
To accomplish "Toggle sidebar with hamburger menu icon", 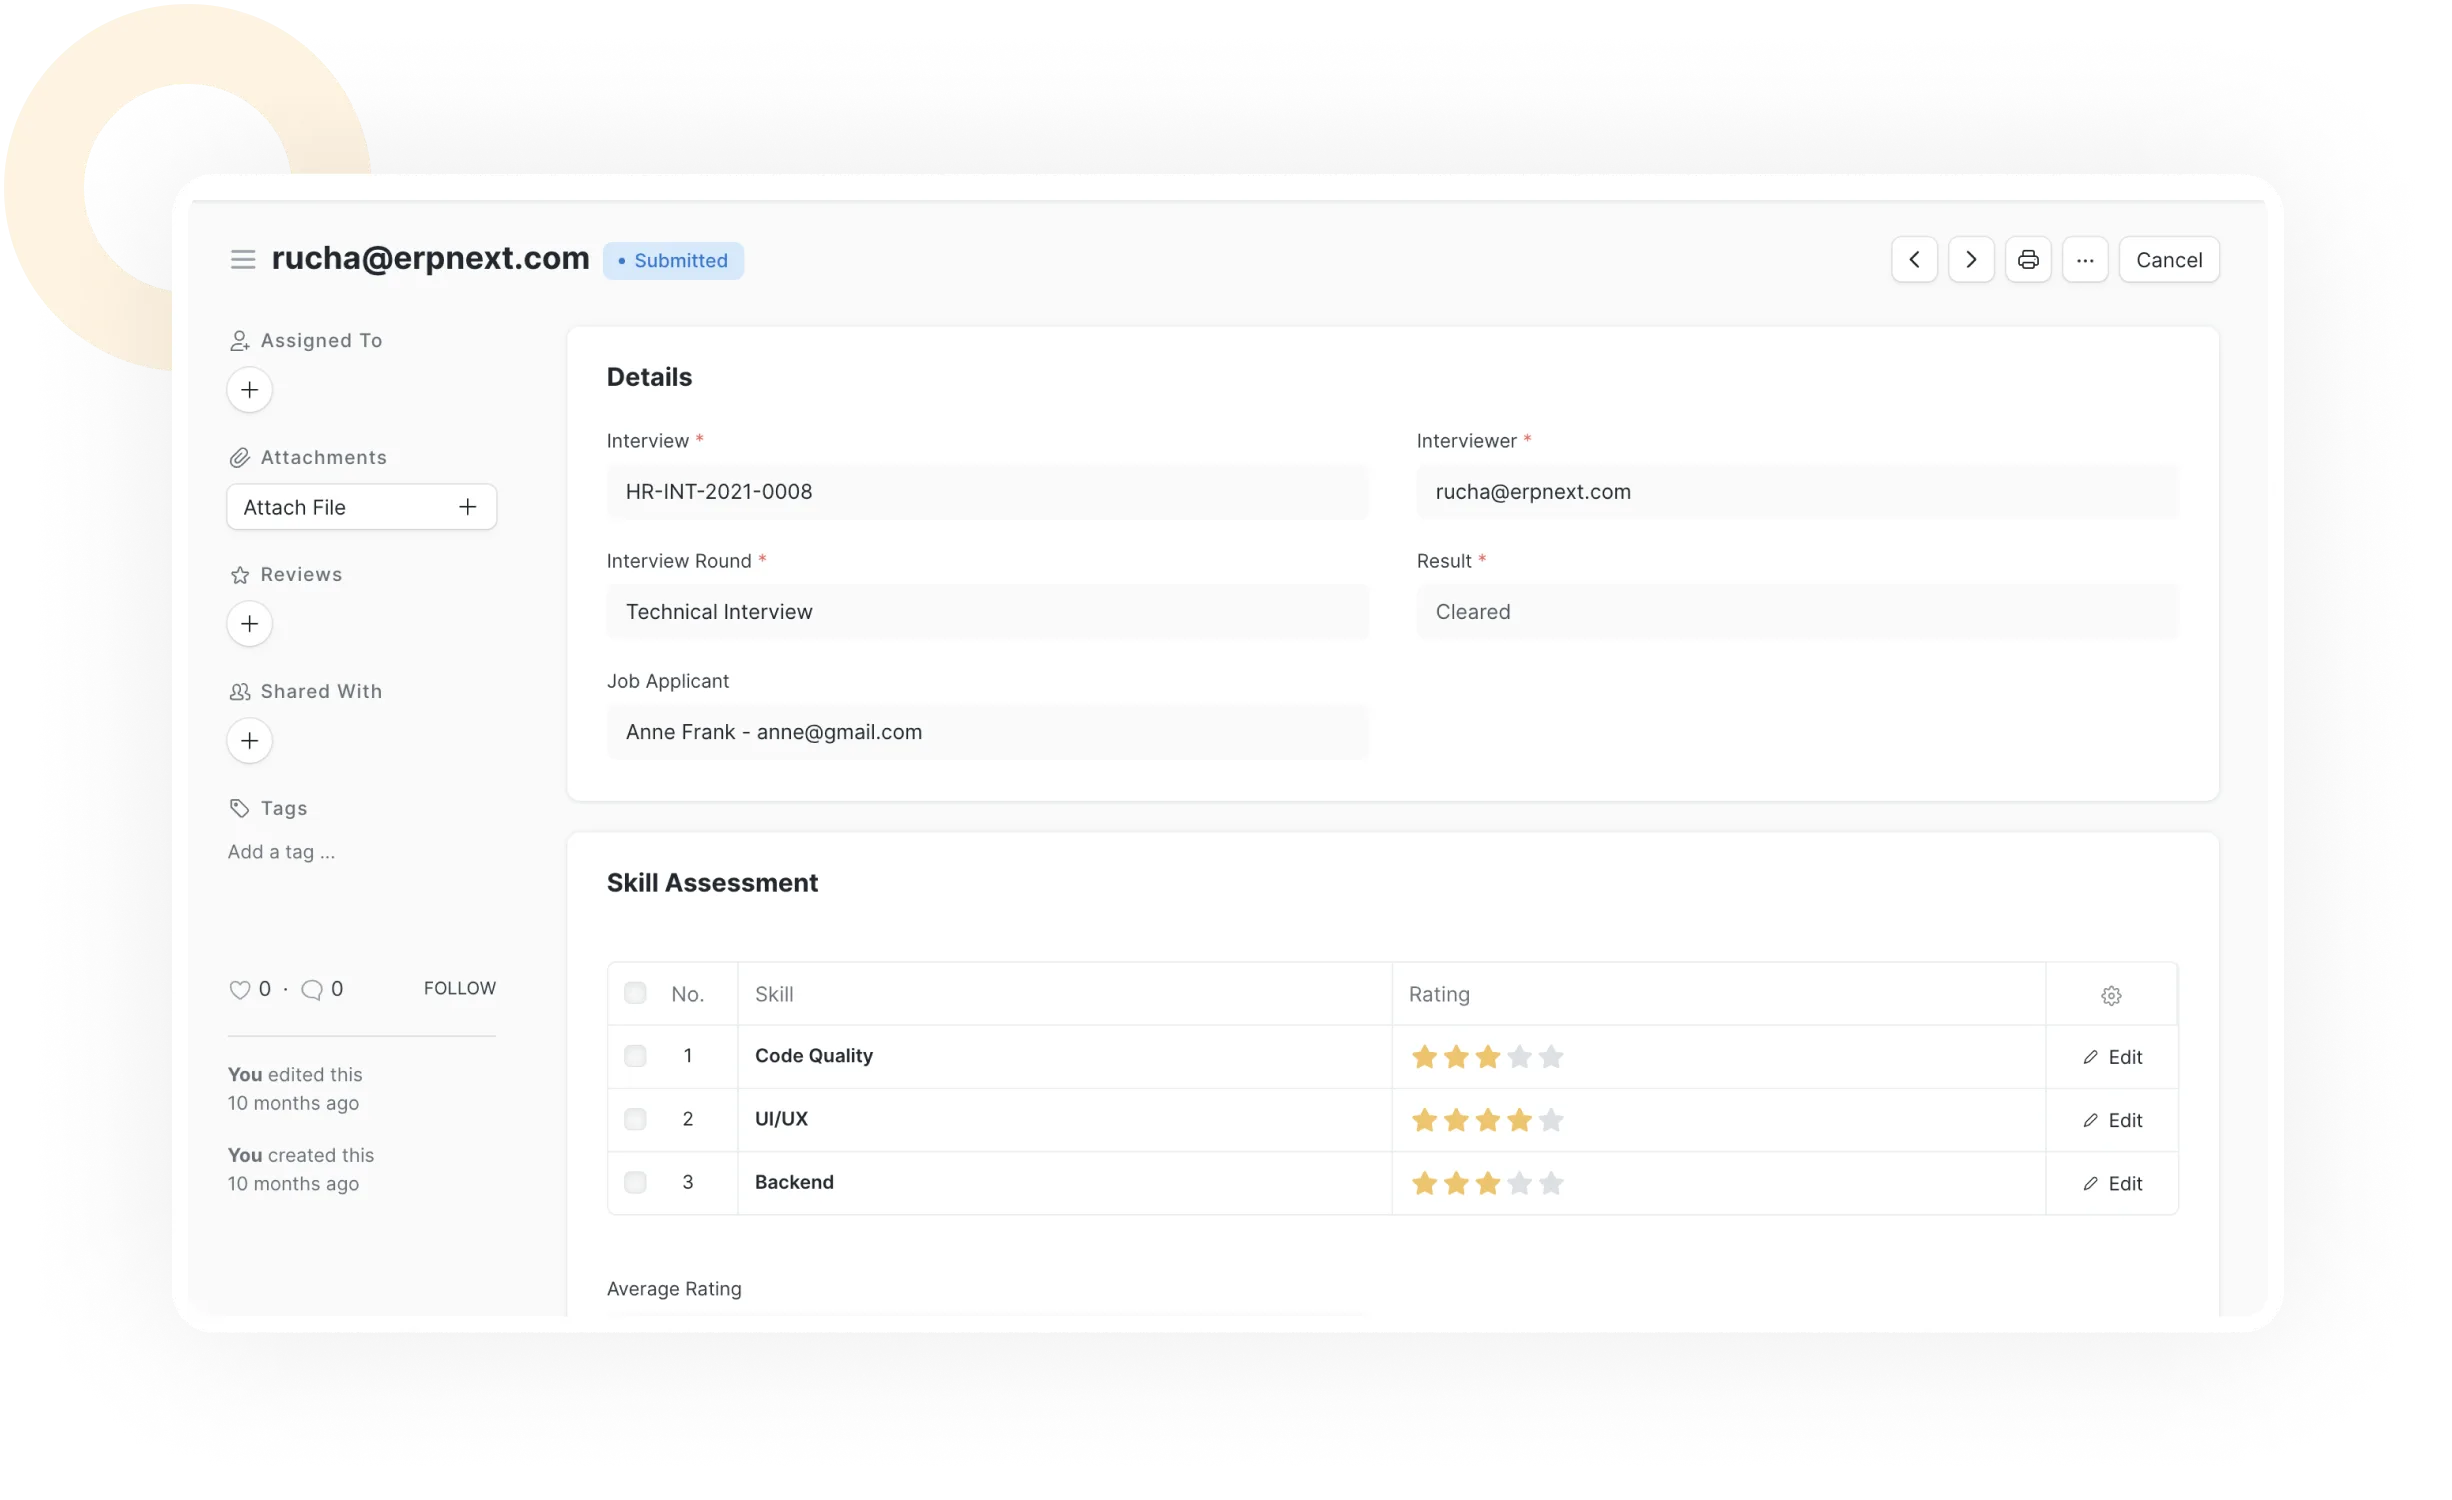I will click(x=242, y=260).
